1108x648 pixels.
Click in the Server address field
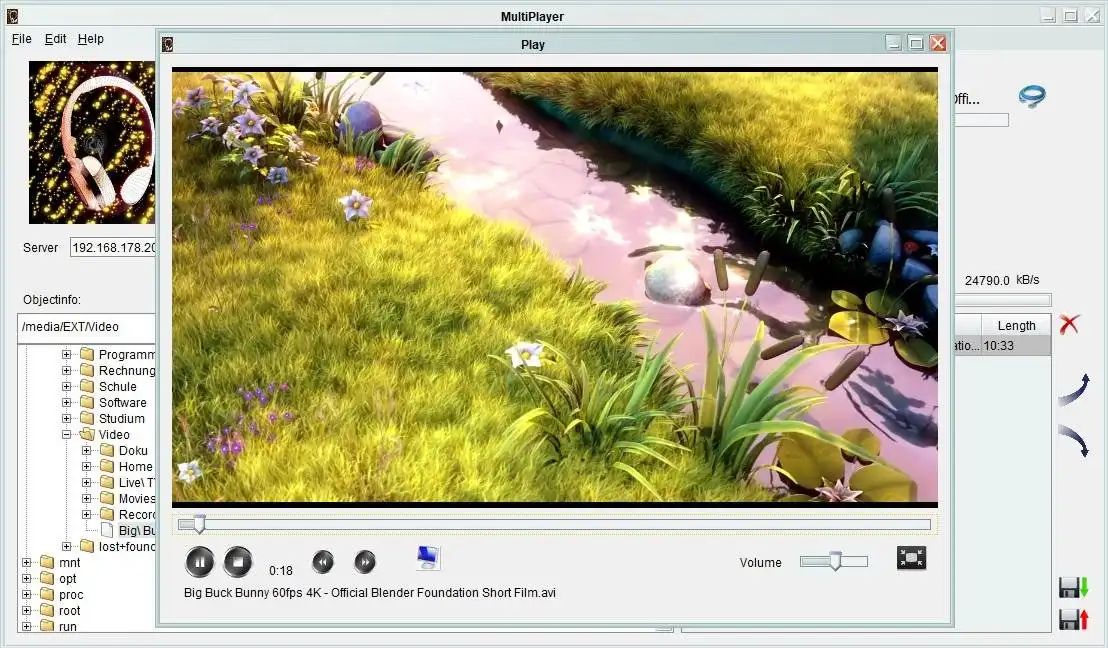click(113, 247)
